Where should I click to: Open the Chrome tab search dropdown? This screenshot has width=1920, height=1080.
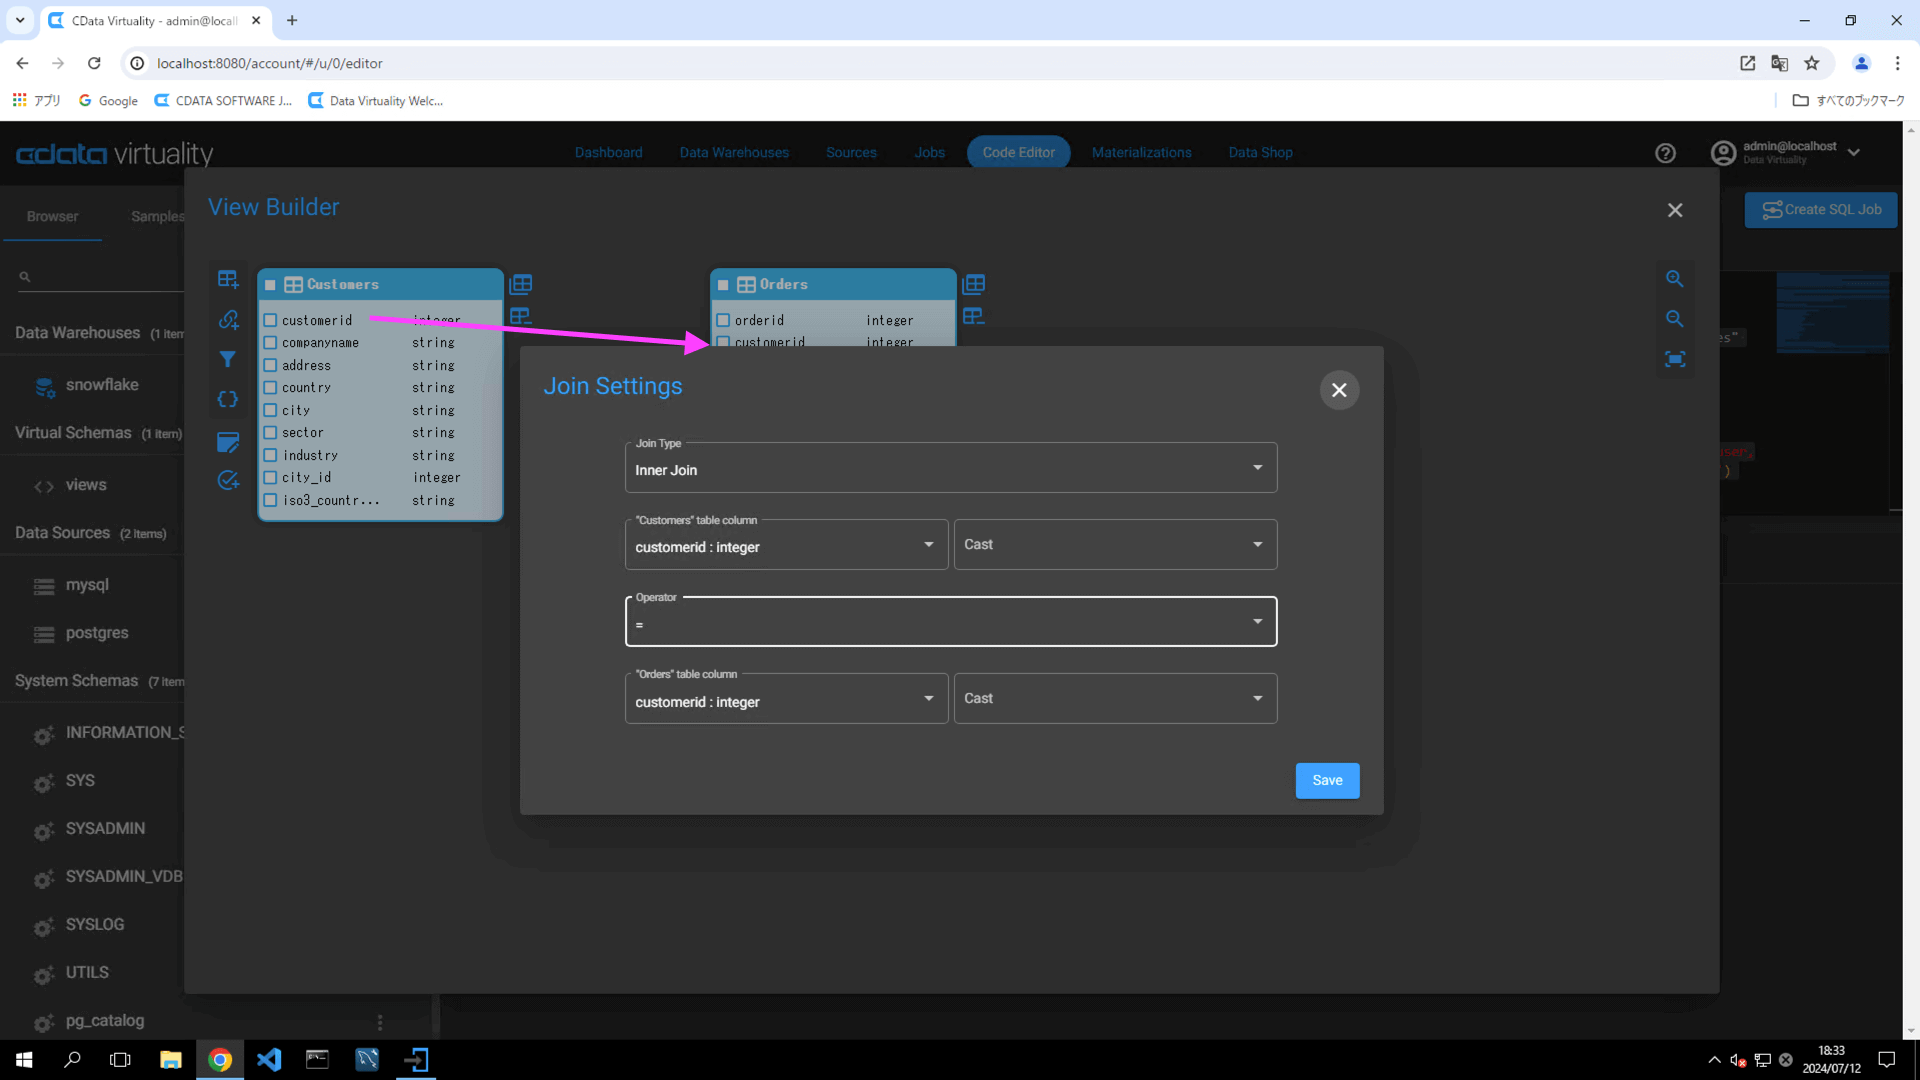point(20,20)
